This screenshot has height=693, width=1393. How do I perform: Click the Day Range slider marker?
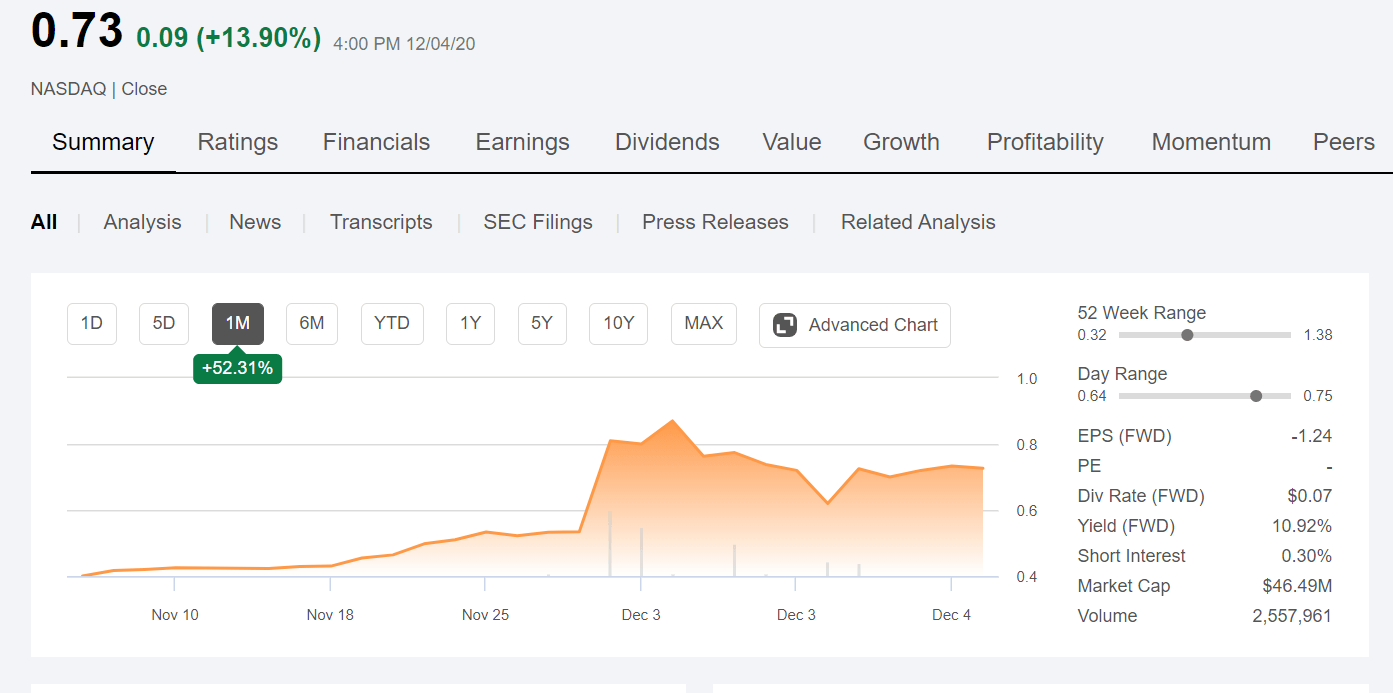[1256, 396]
